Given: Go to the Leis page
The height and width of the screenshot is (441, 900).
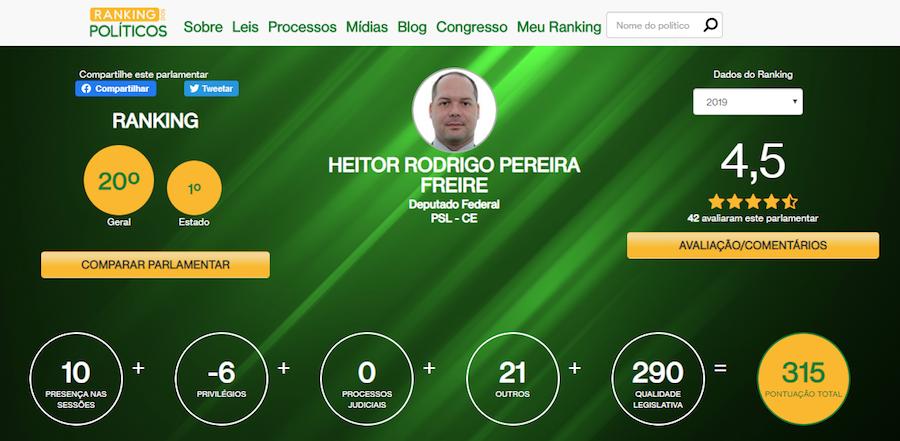Looking at the screenshot, I should tap(245, 27).
